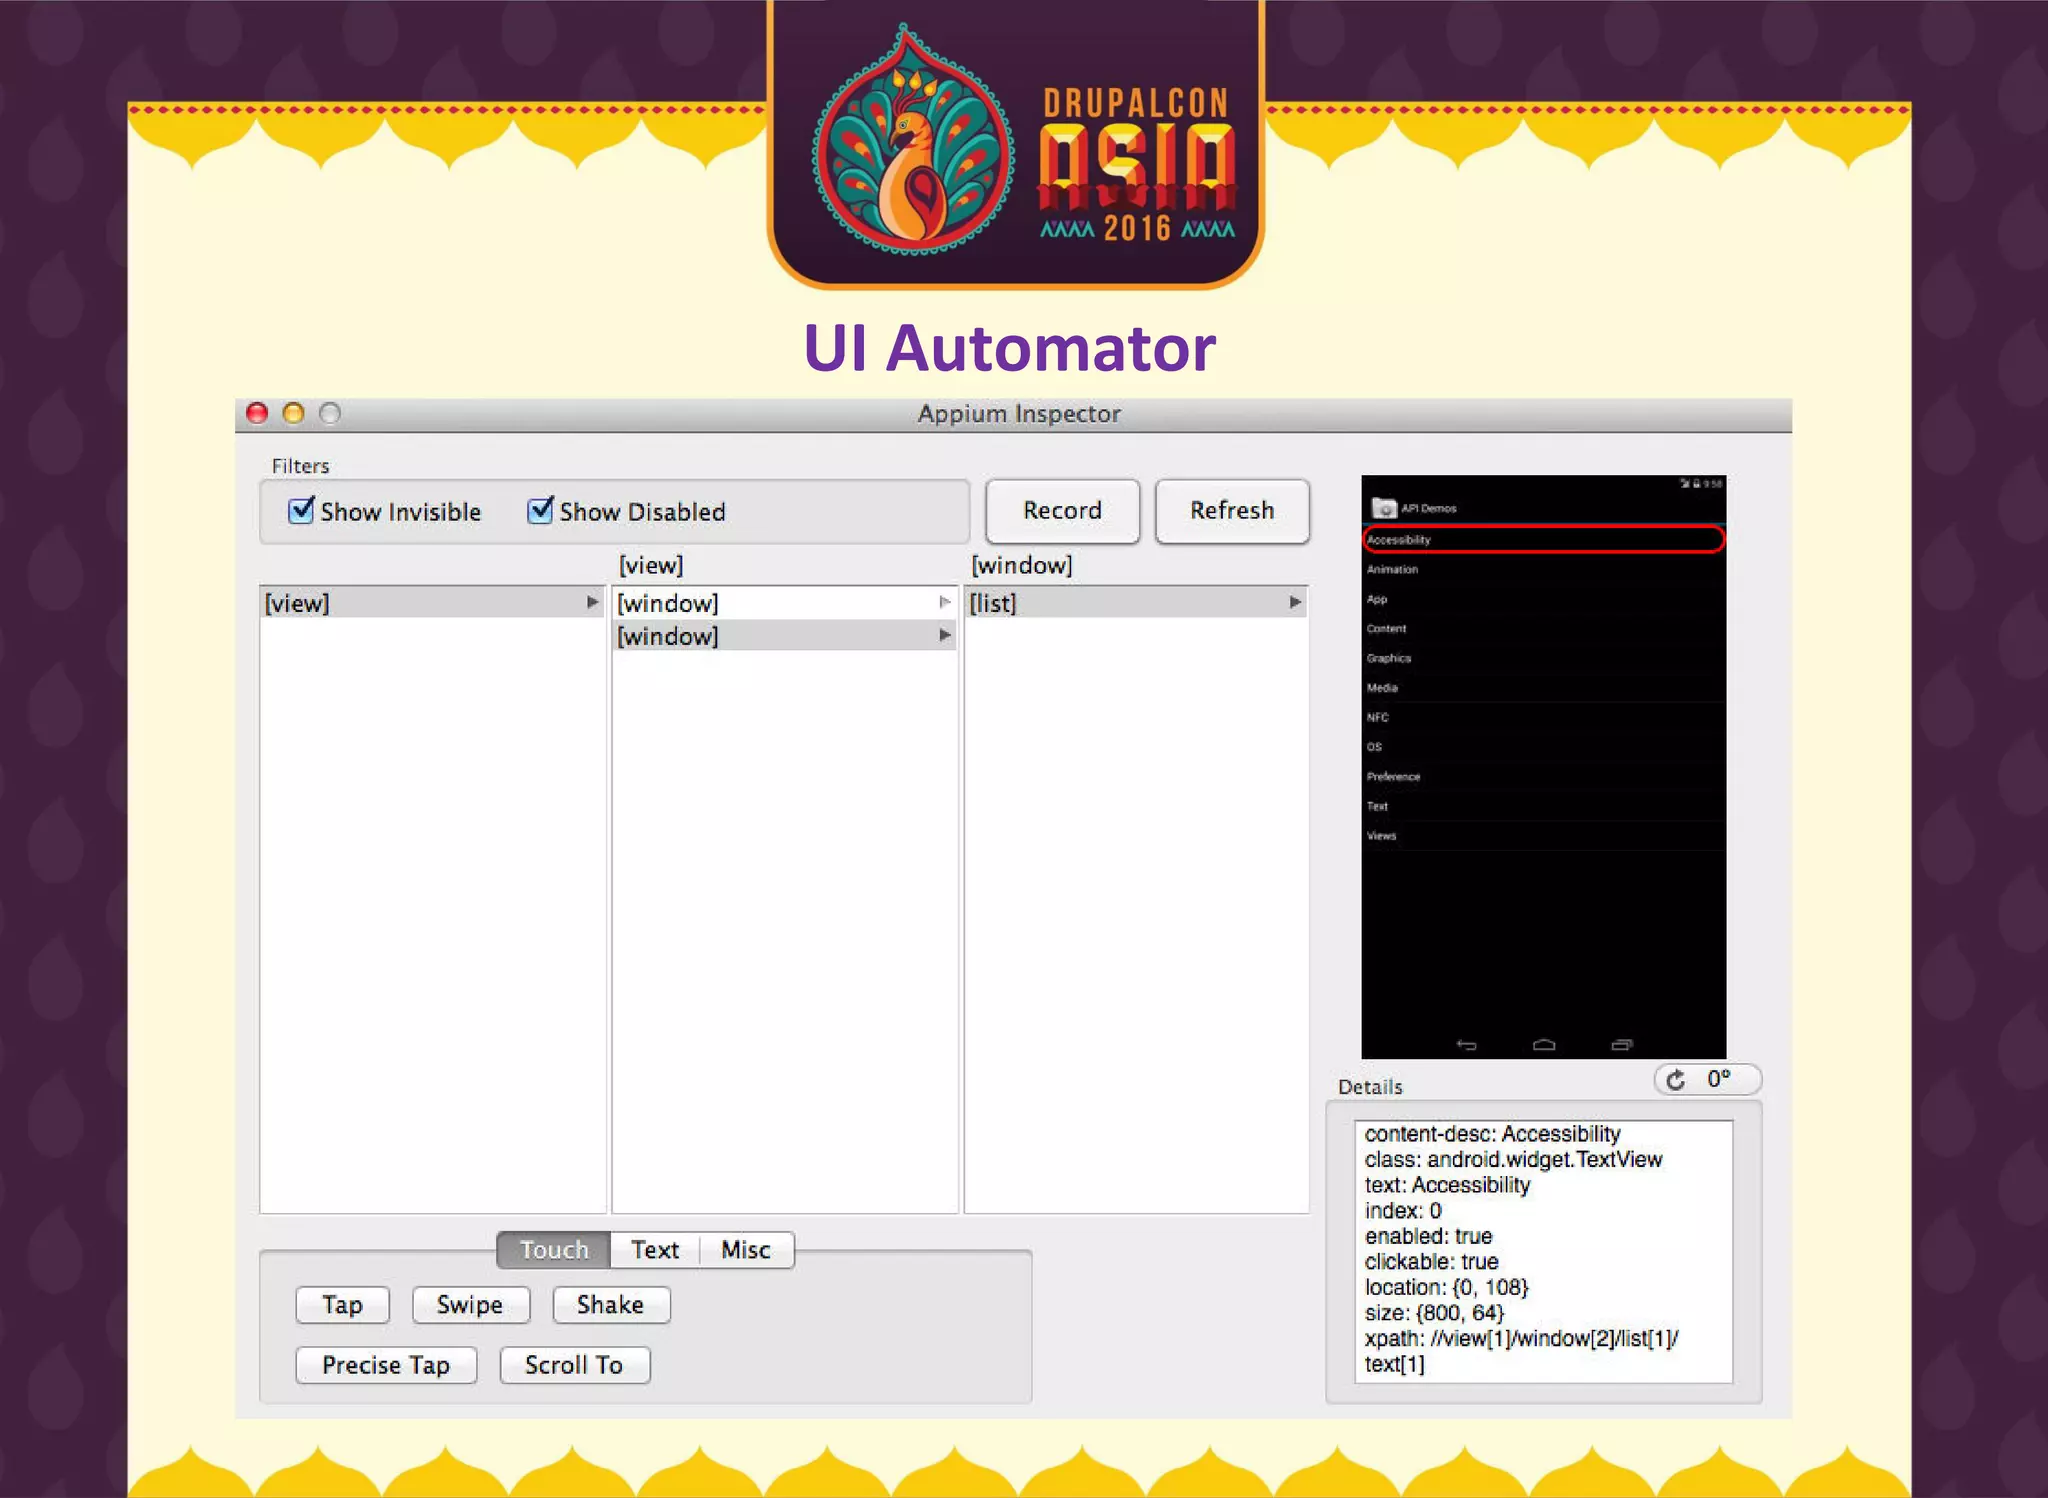The height and width of the screenshot is (1498, 2048).
Task: Click the Refresh button
Action: (x=1232, y=511)
